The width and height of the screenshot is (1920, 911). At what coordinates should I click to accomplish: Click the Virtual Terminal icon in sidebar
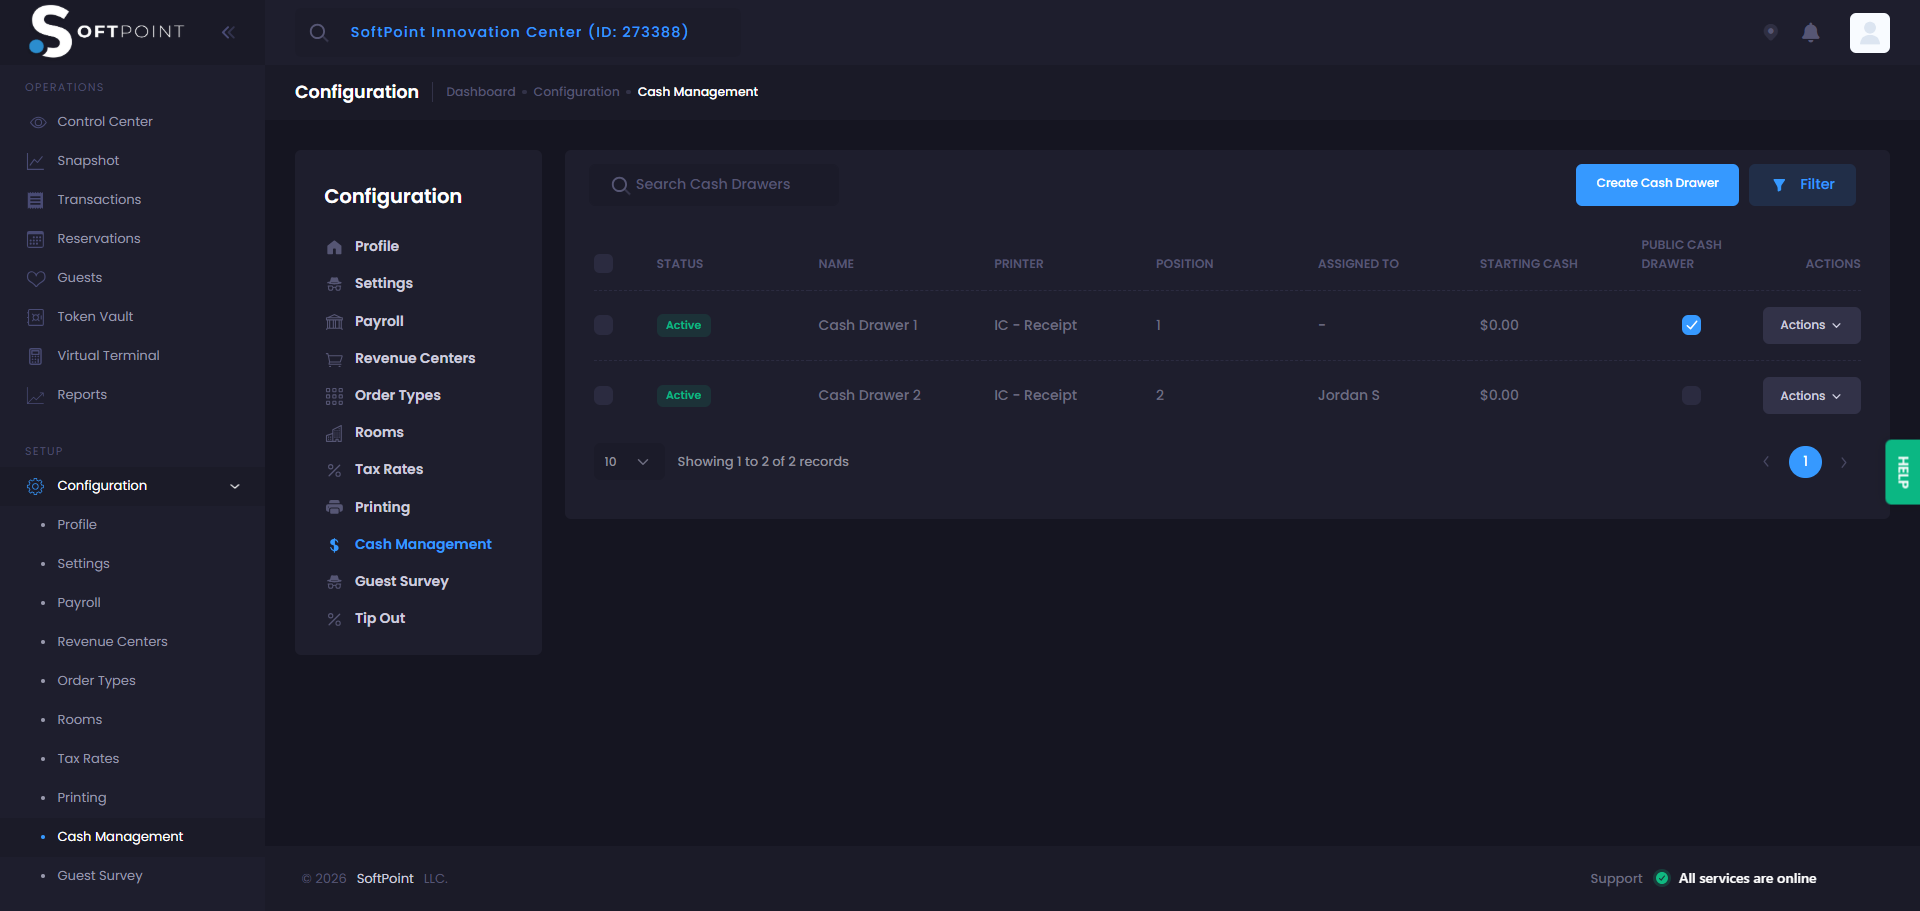coord(36,356)
